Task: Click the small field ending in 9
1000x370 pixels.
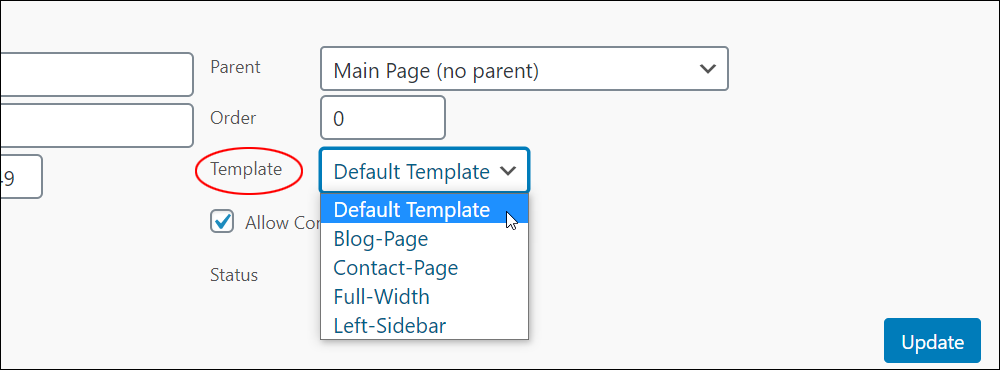Action: tap(21, 177)
